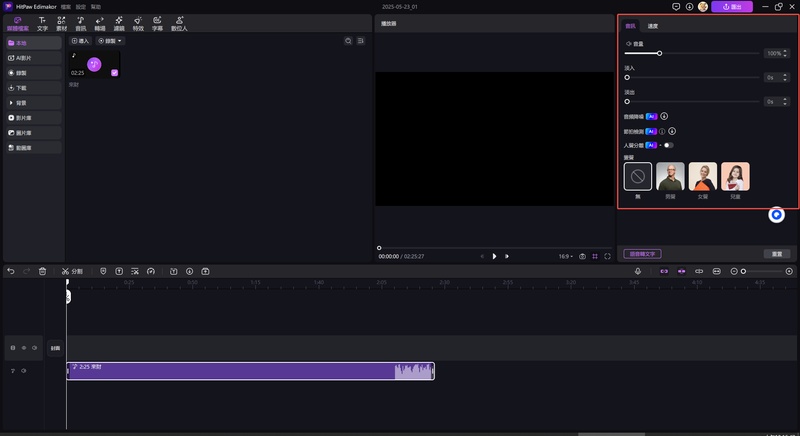This screenshot has height=436, width=800.
Task: Step to the previous frame in the player
Action: [482, 256]
